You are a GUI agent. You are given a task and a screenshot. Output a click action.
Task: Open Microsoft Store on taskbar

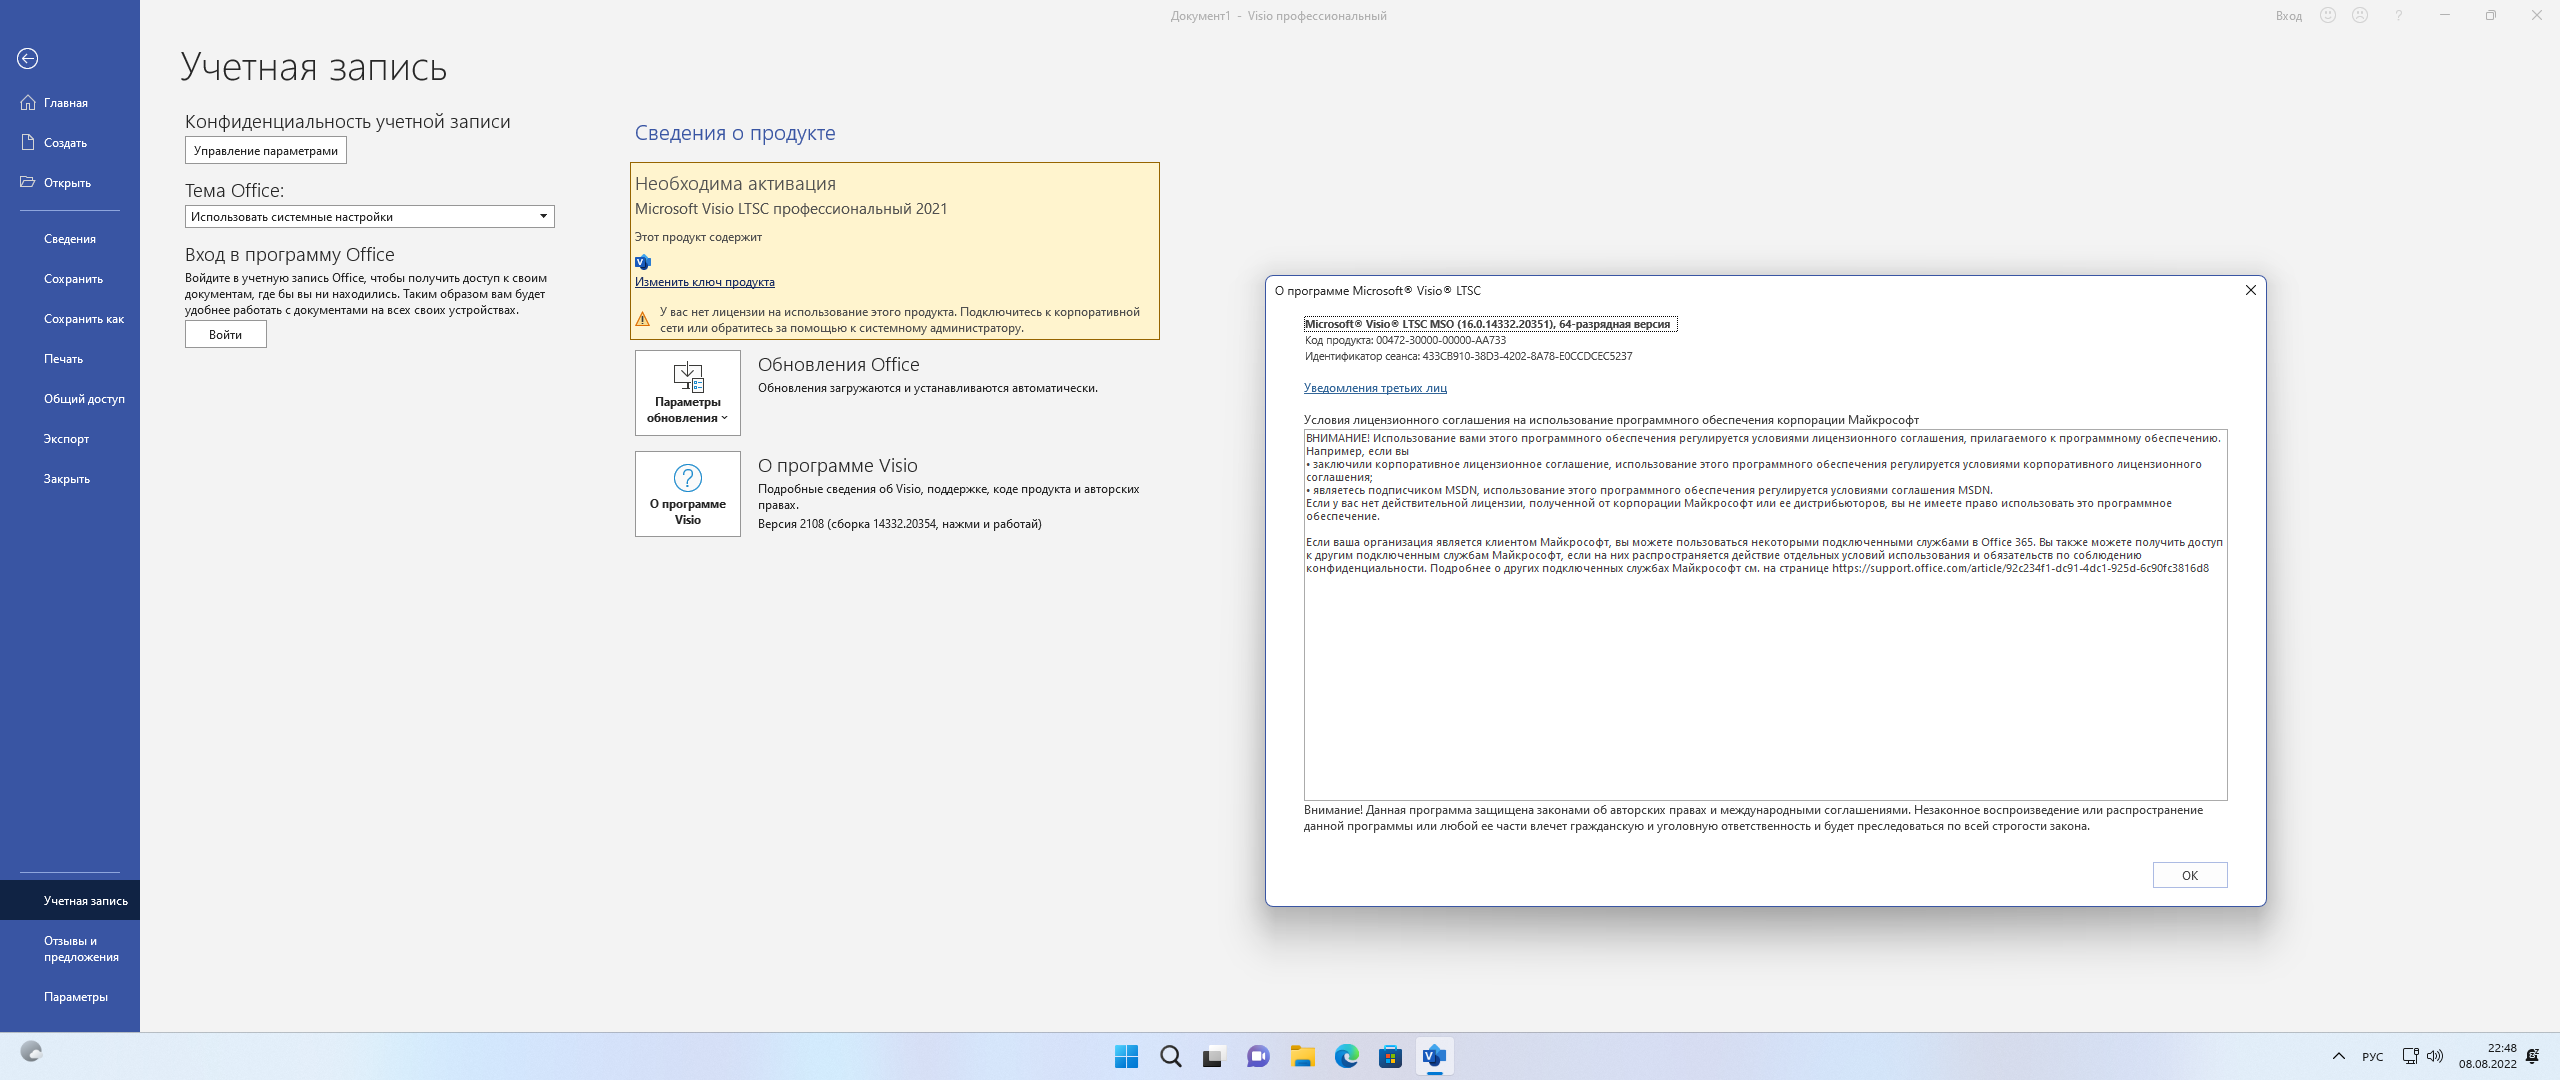tap(1390, 1056)
